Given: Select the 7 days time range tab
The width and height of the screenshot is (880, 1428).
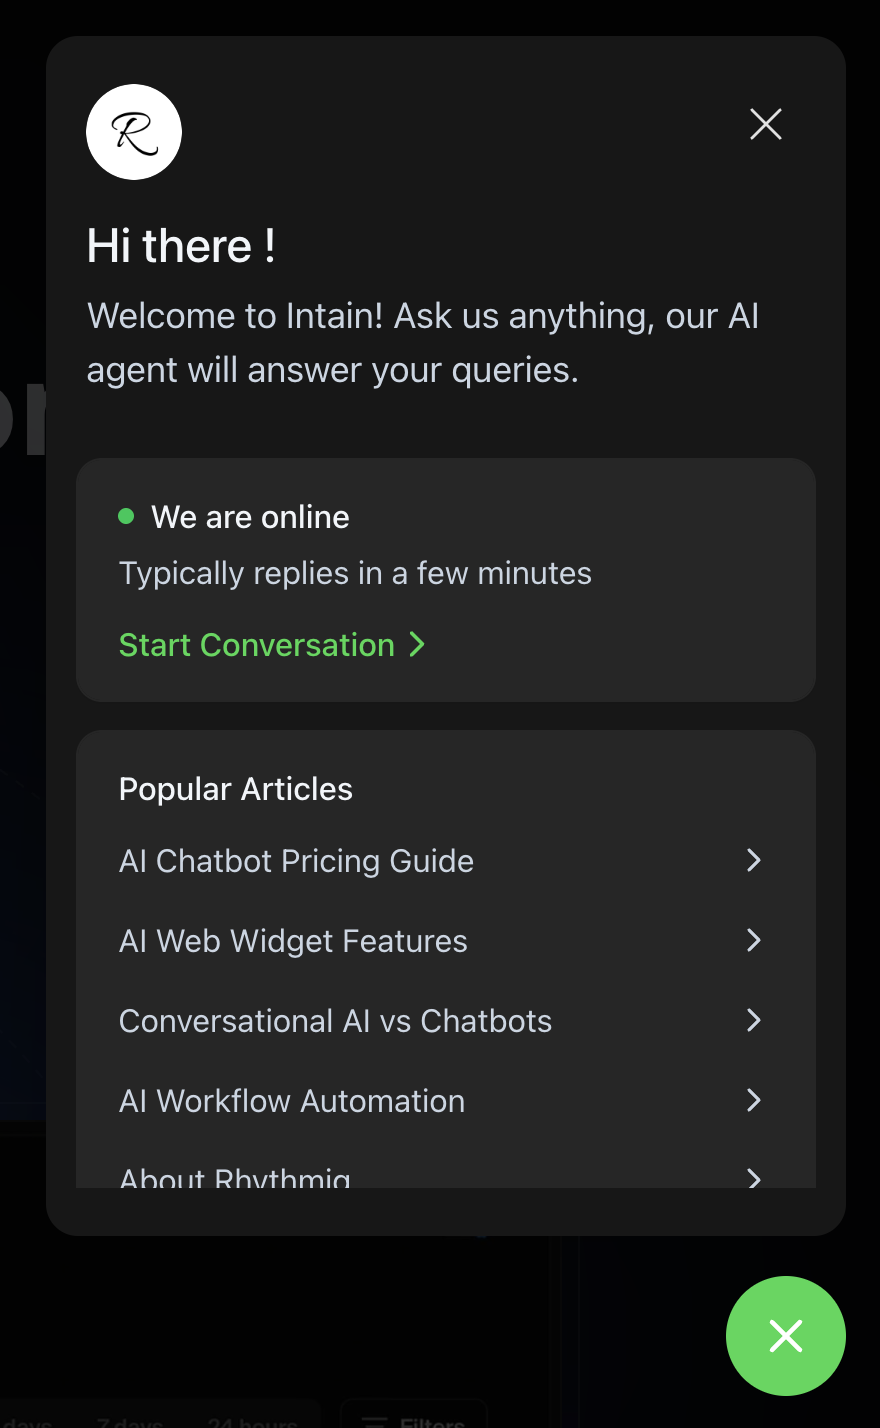Looking at the screenshot, I should point(130,1422).
